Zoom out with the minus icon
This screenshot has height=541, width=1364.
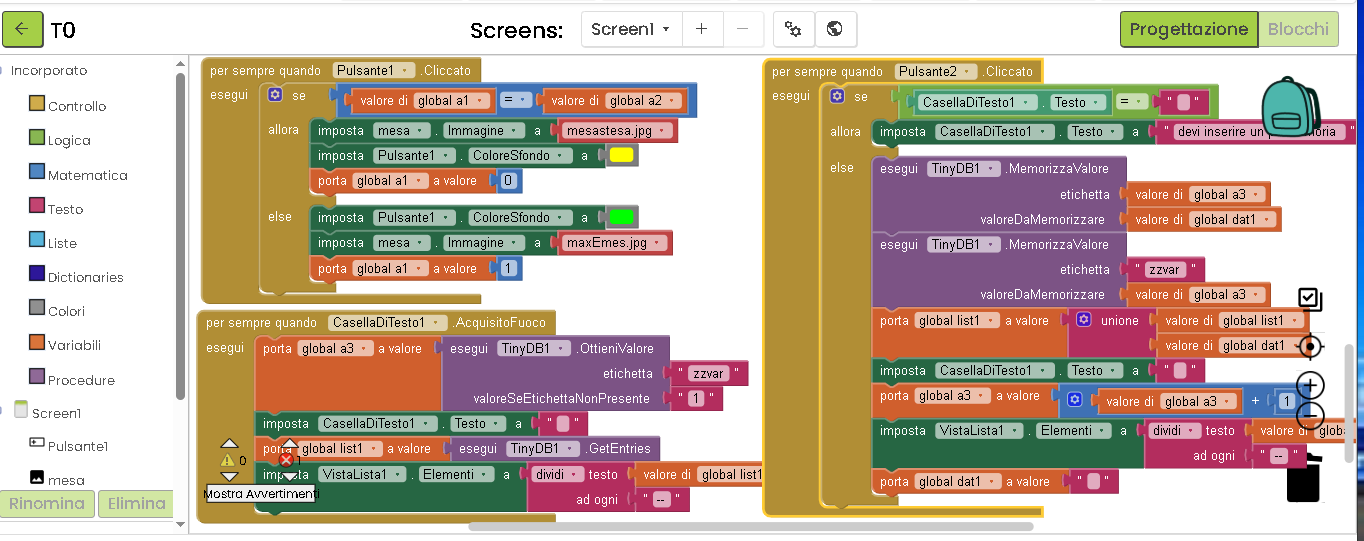[1310, 416]
